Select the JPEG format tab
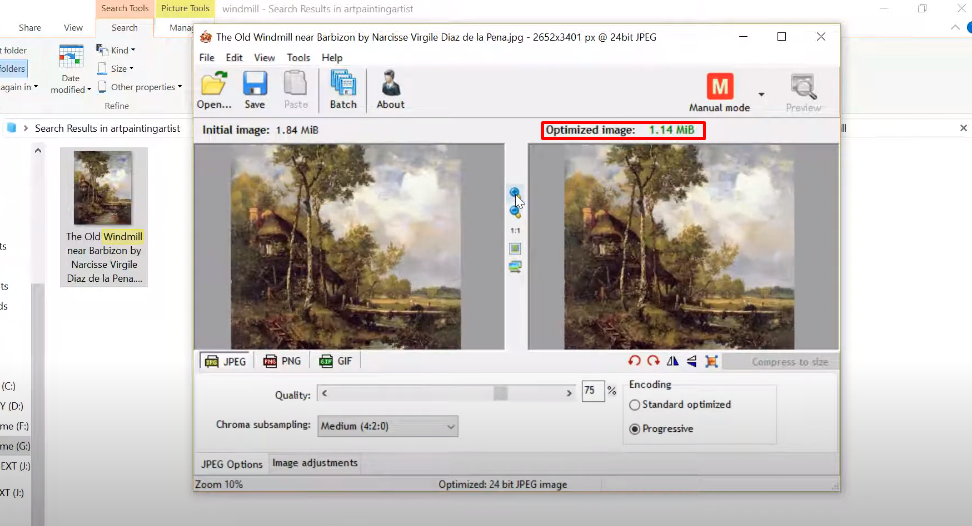 pyautogui.click(x=226, y=361)
